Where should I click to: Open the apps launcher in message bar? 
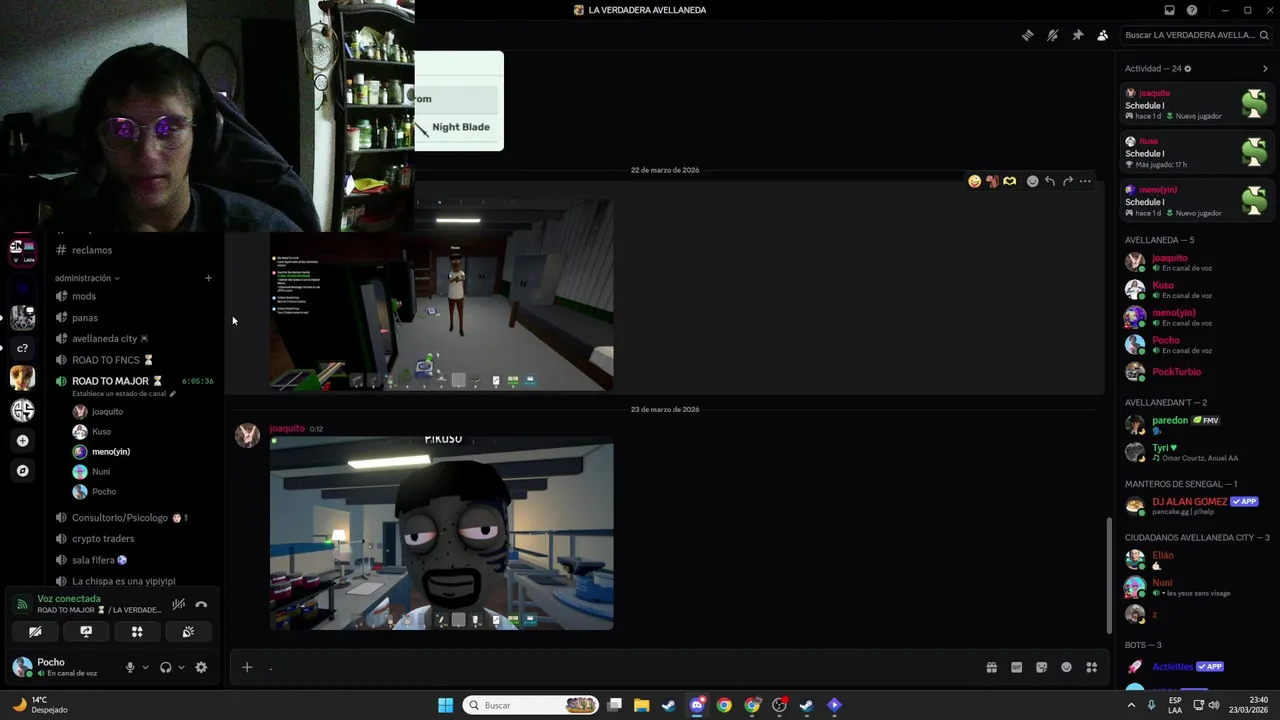tap(1092, 667)
